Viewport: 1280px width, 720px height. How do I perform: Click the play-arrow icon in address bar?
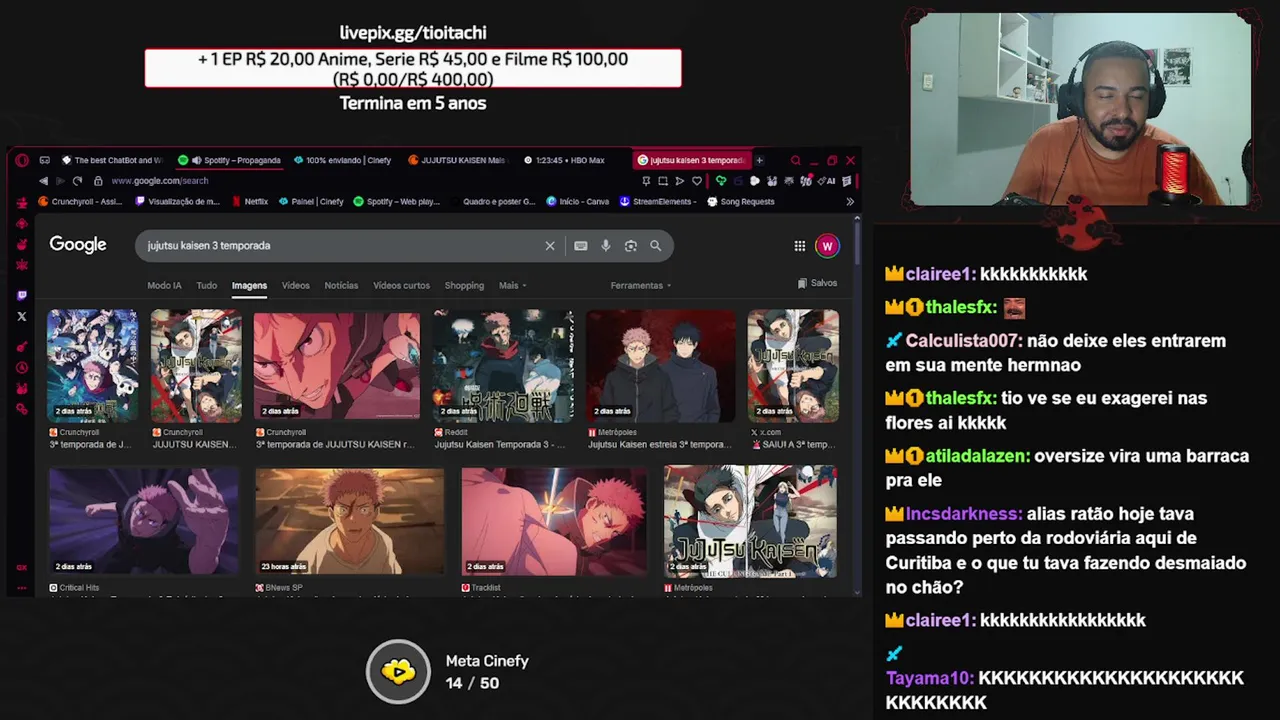tap(680, 181)
